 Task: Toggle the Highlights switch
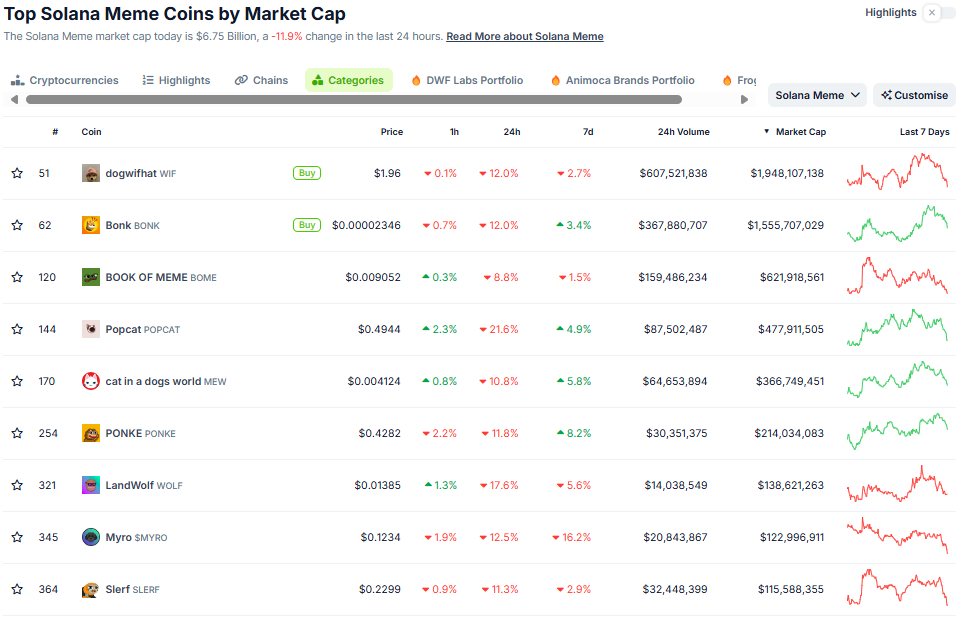coord(932,13)
